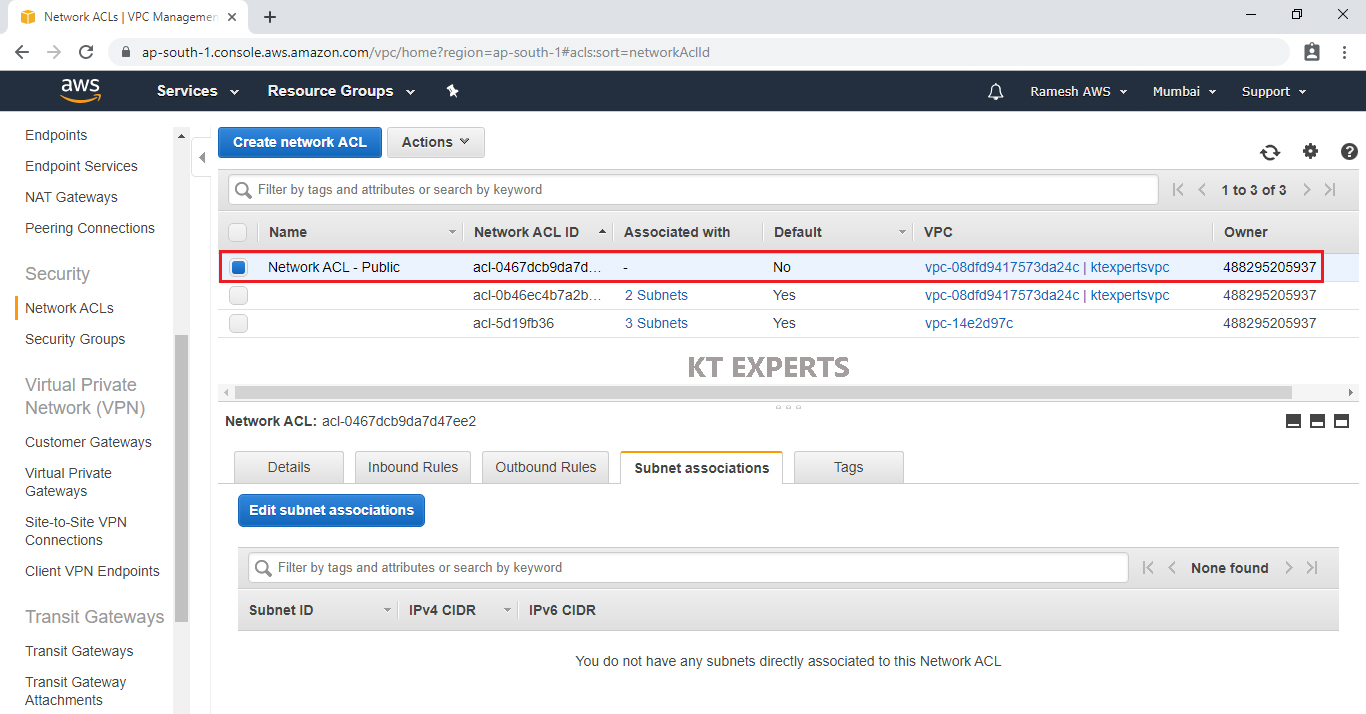1366x714 pixels.
Task: Switch to the Inbound Rules tab
Action: [x=412, y=467]
